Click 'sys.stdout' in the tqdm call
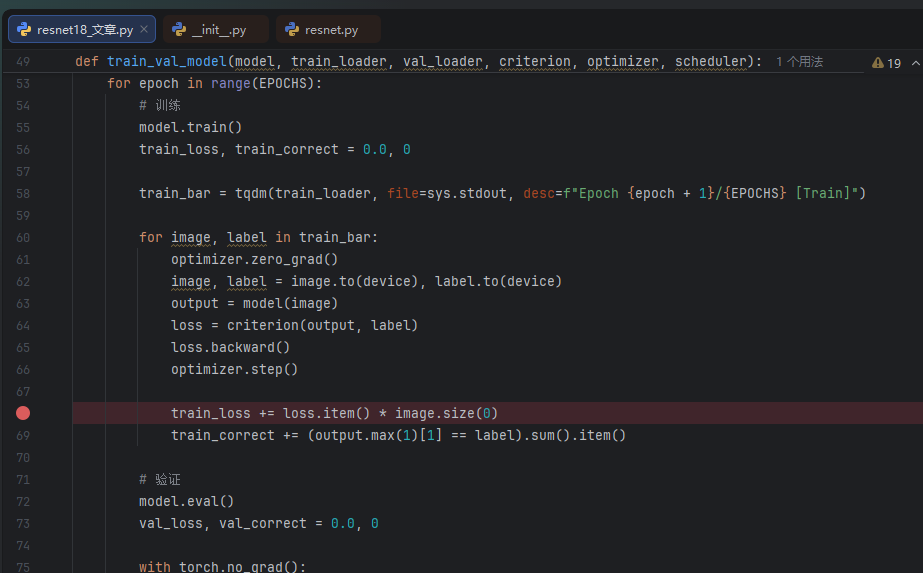The height and width of the screenshot is (573, 923). [x=467, y=193]
